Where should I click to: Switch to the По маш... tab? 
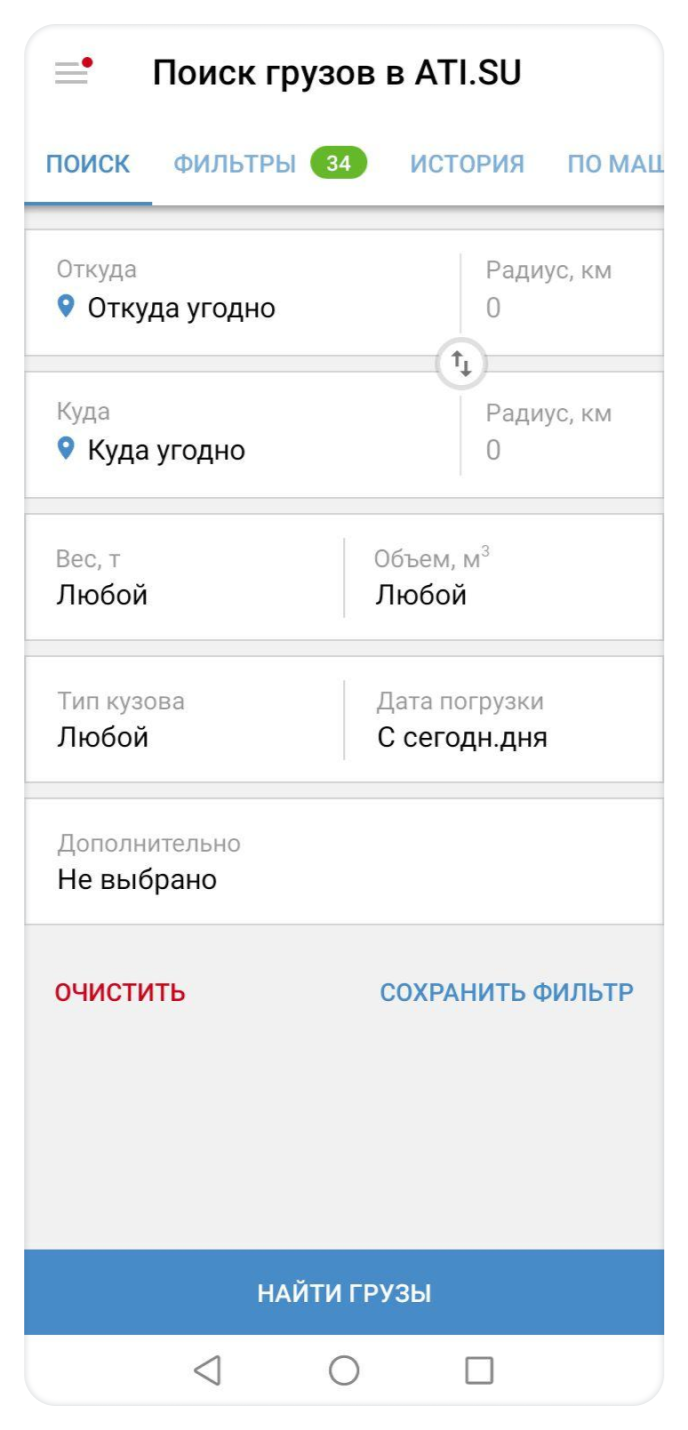(x=614, y=164)
